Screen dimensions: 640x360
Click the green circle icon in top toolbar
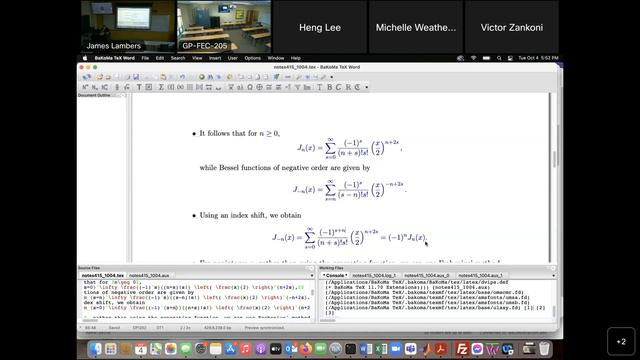202,77
